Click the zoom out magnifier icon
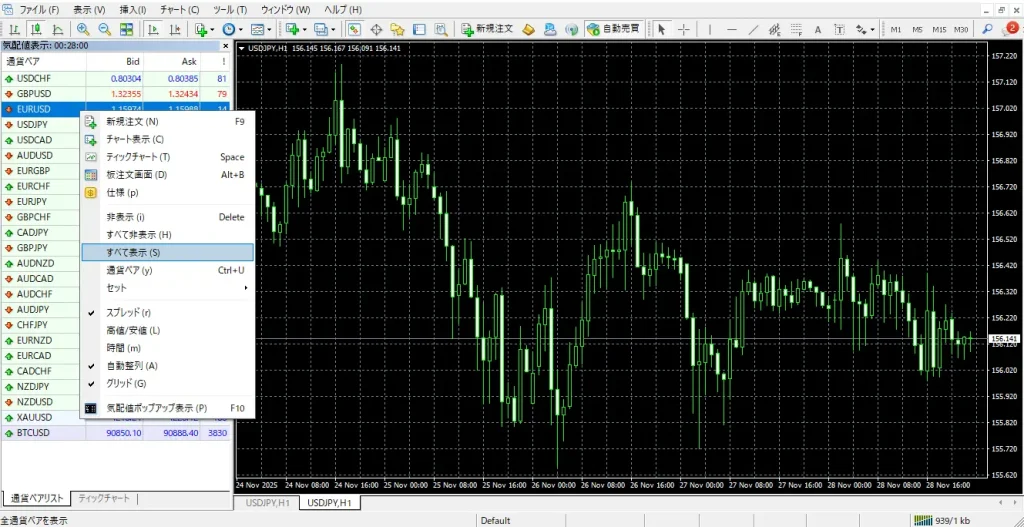Image resolution: width=1024 pixels, height=527 pixels. pos(102,29)
